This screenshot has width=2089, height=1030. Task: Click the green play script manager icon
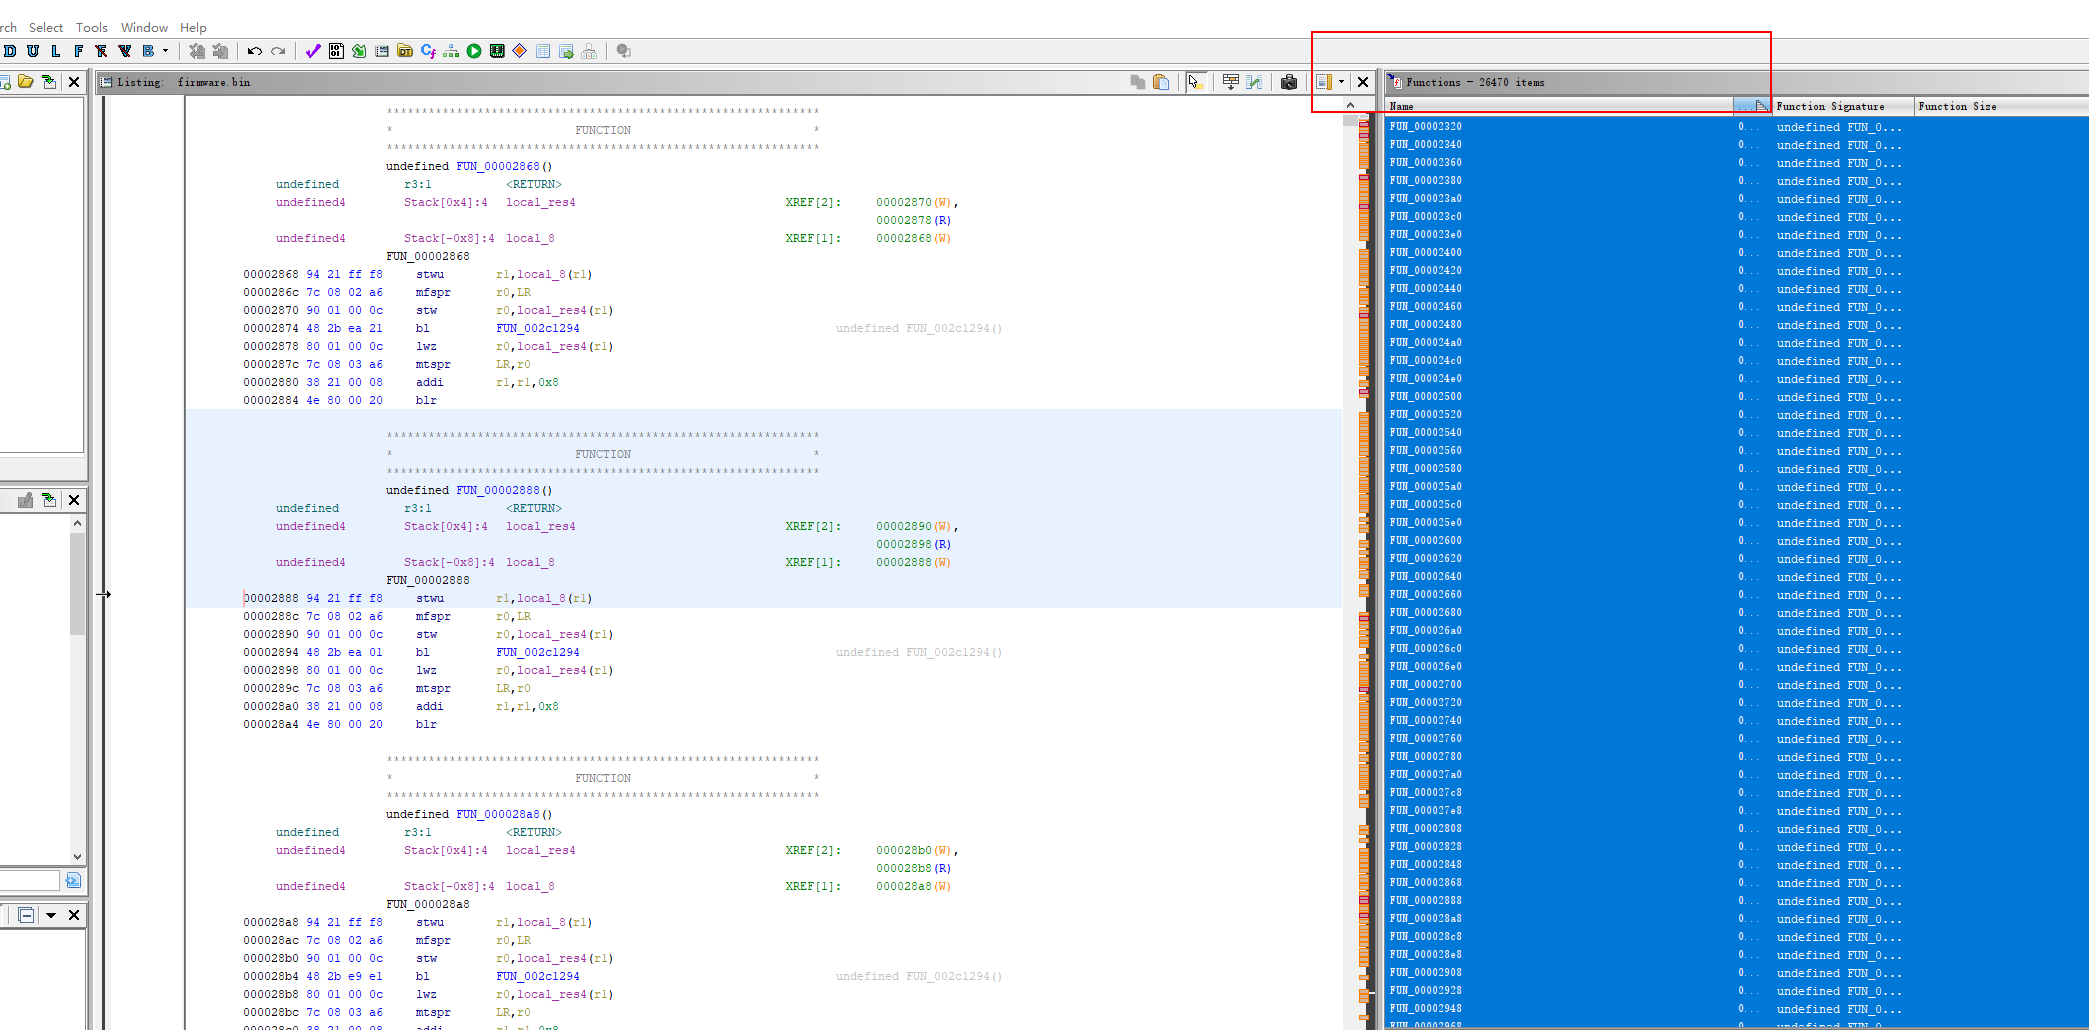point(474,51)
